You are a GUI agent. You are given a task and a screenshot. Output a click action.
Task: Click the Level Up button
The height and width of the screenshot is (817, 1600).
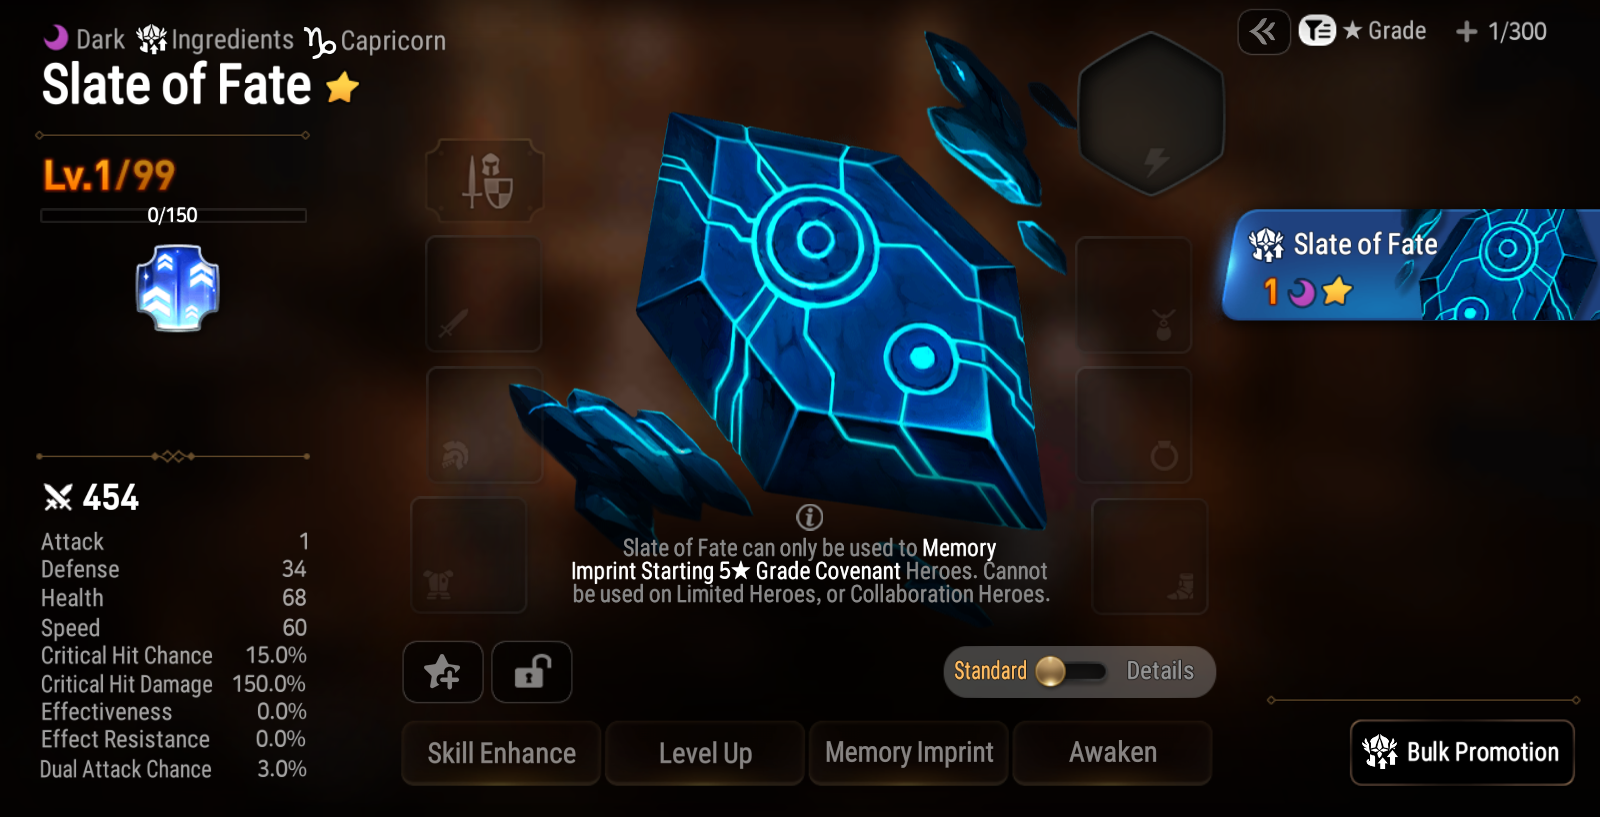(x=705, y=753)
